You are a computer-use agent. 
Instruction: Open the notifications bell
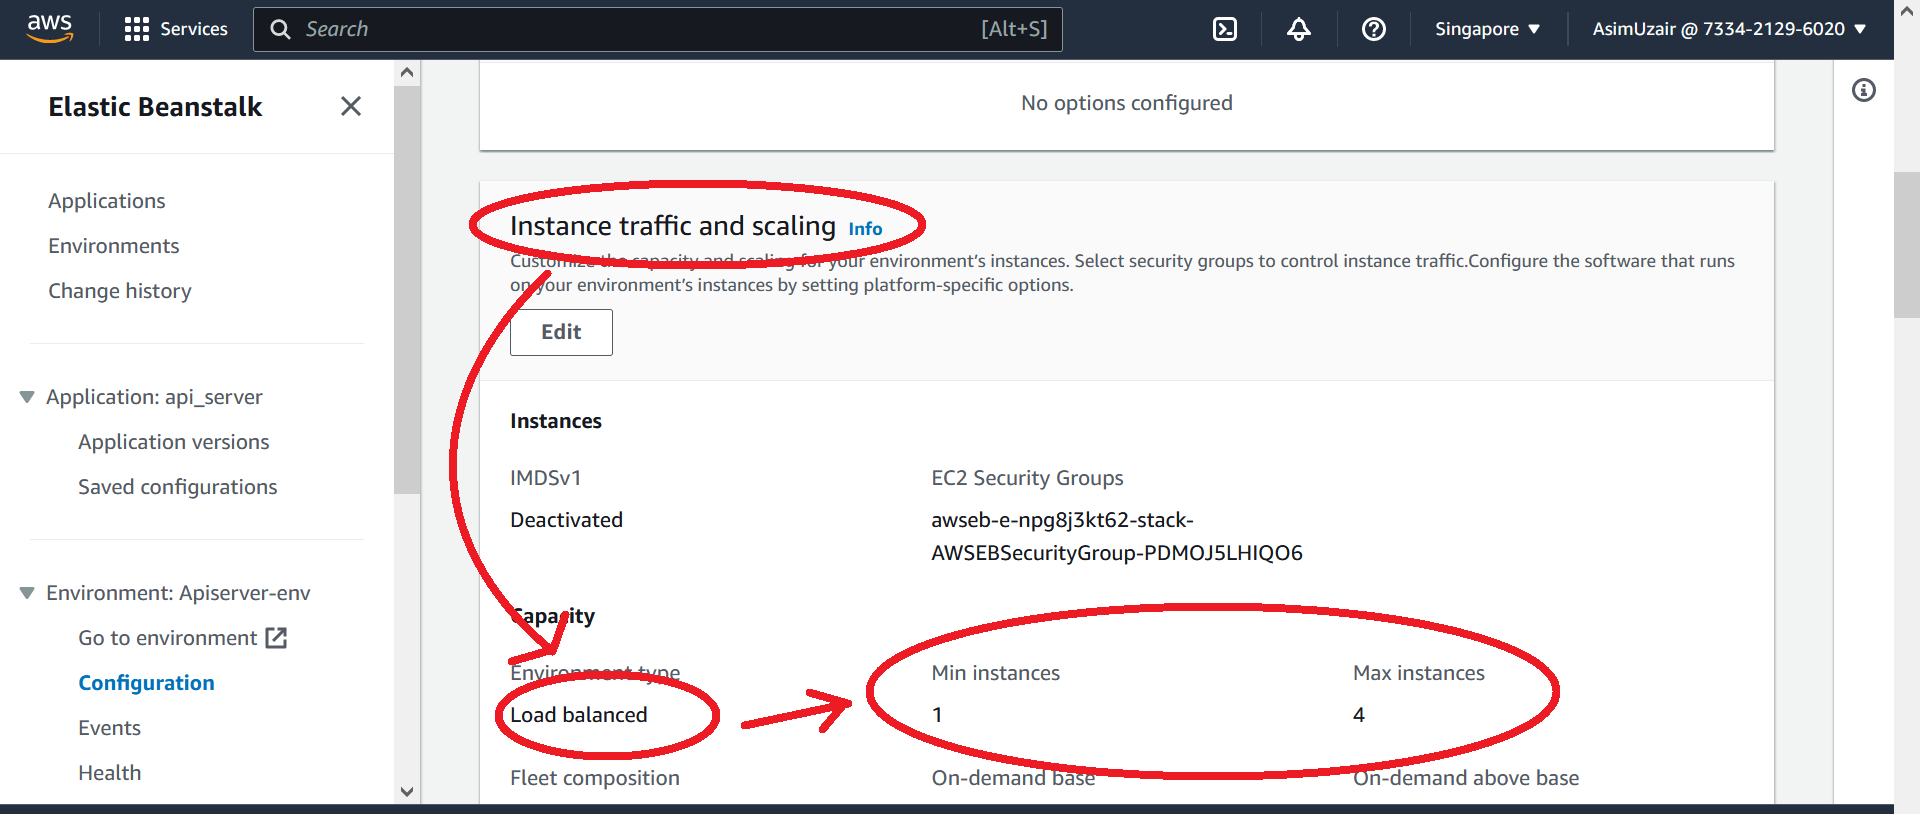coord(1299,29)
